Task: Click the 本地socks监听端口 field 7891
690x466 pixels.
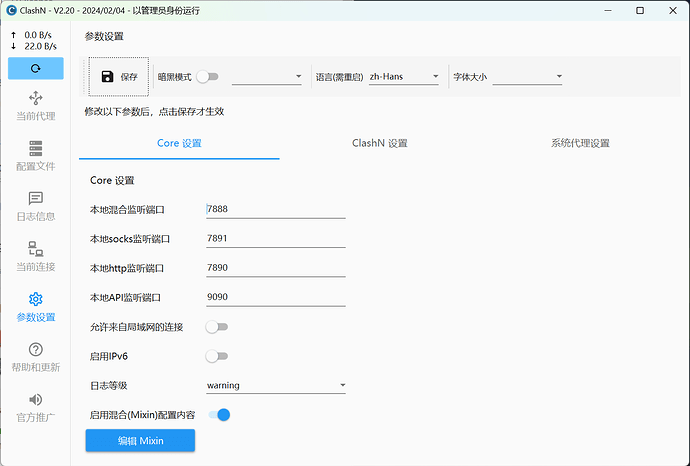Action: click(x=276, y=239)
